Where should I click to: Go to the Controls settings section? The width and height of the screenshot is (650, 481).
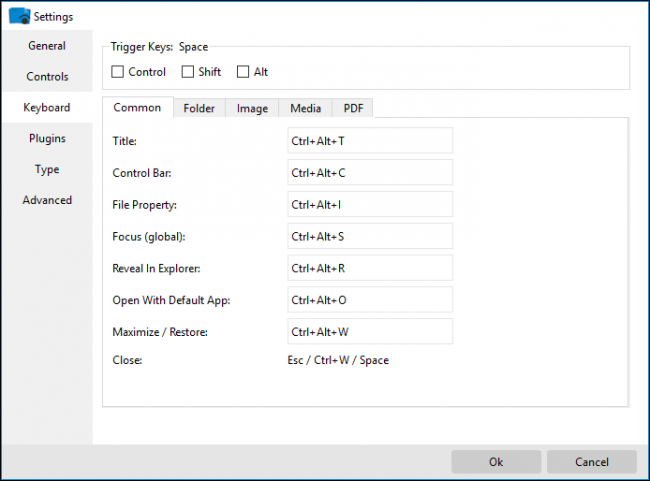pyautogui.click(x=47, y=77)
